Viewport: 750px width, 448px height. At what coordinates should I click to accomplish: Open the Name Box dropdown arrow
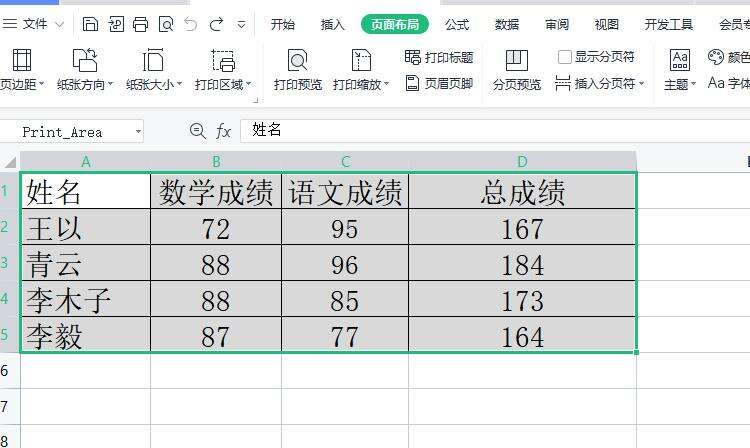138,131
